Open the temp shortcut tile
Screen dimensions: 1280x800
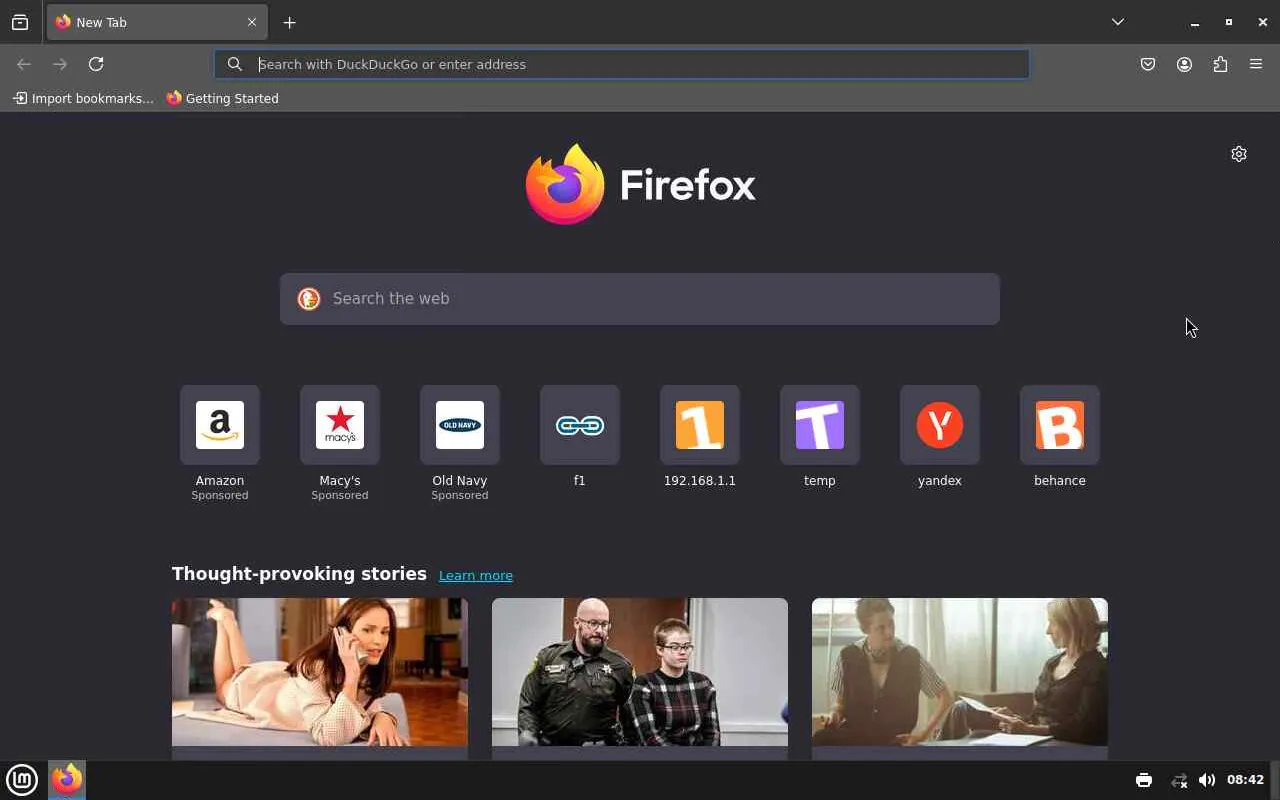(820, 437)
